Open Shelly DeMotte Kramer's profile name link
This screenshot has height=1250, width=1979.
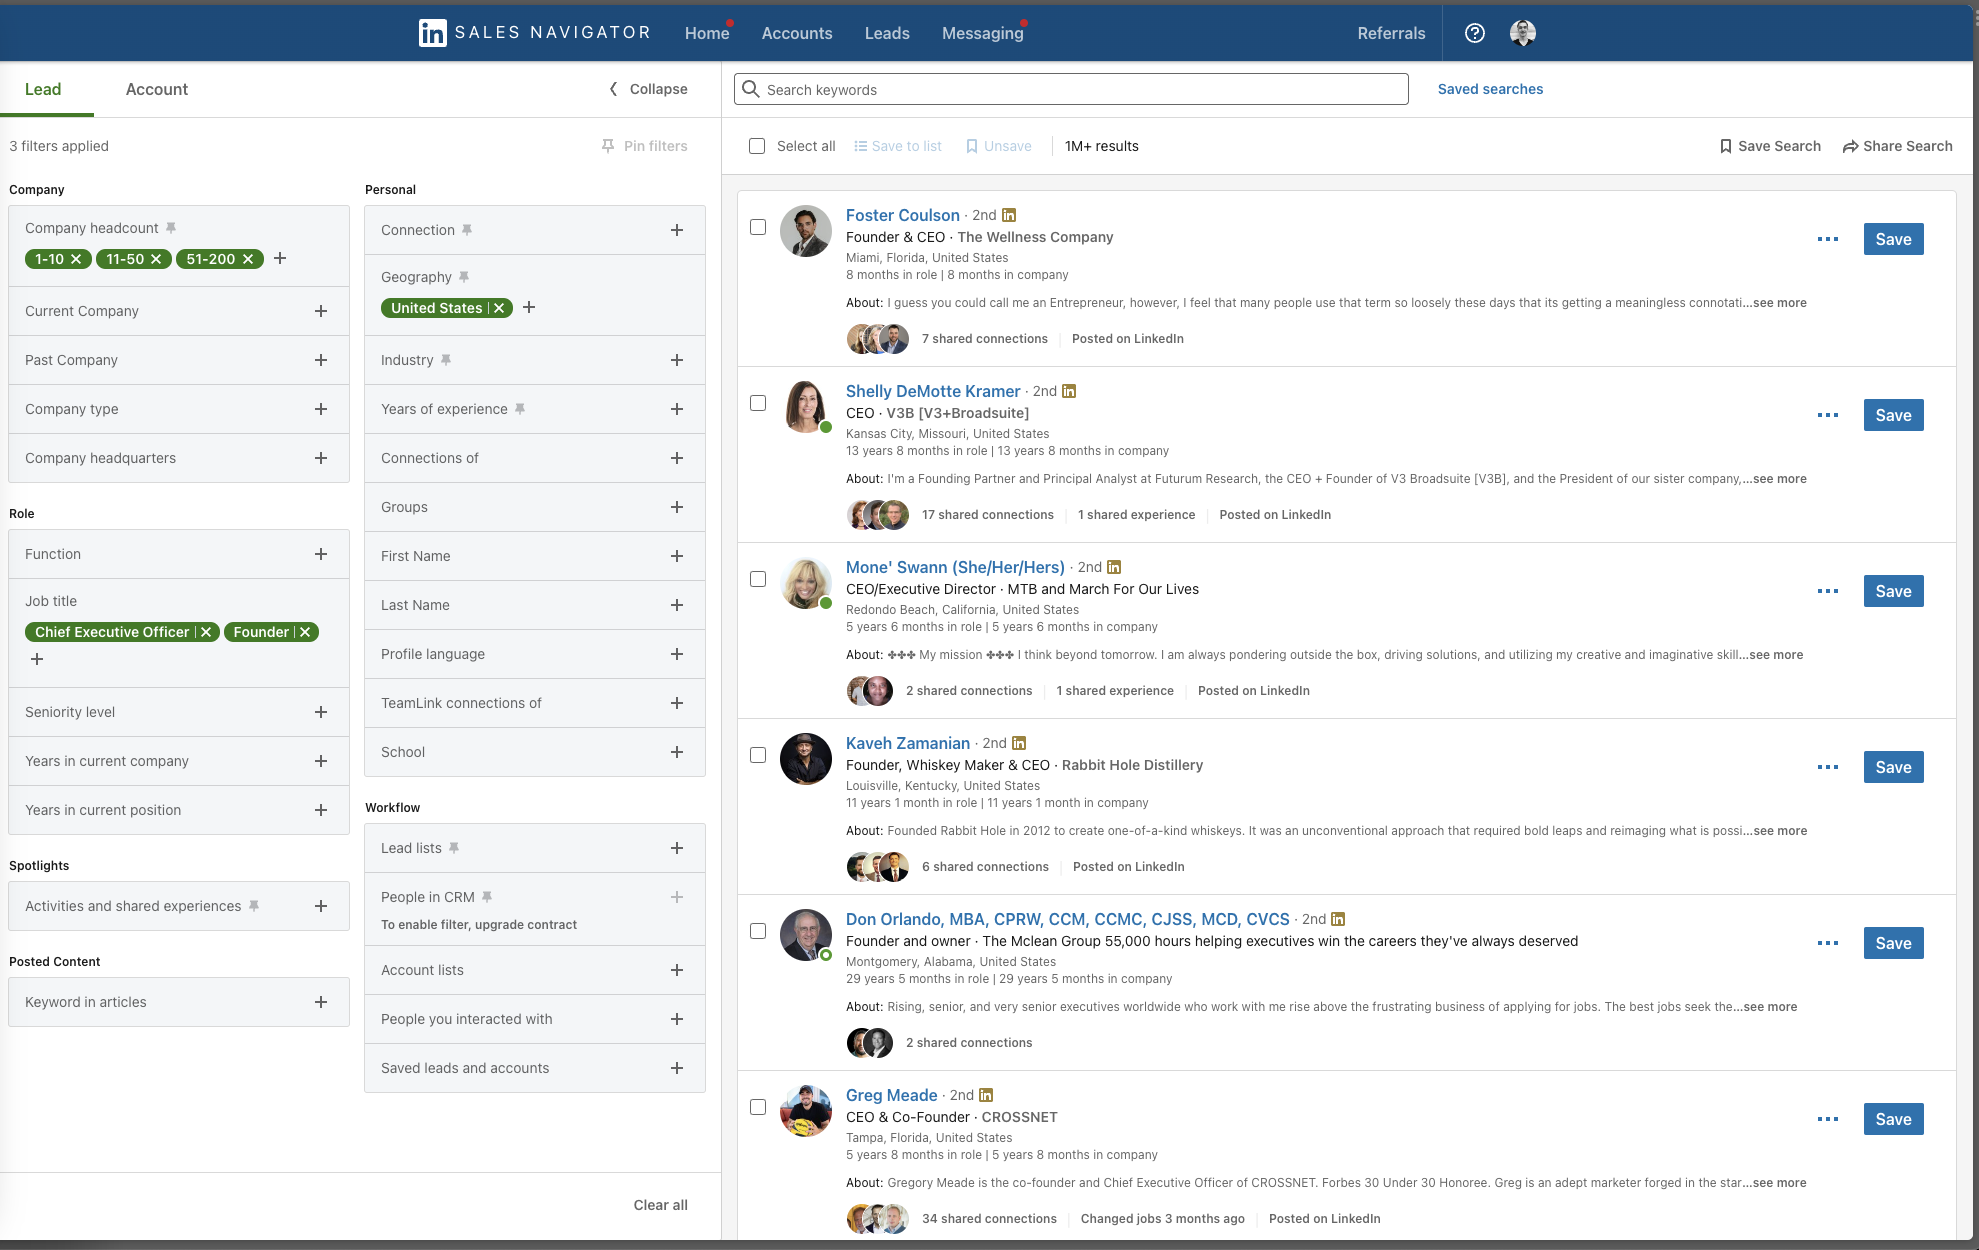[x=933, y=391]
